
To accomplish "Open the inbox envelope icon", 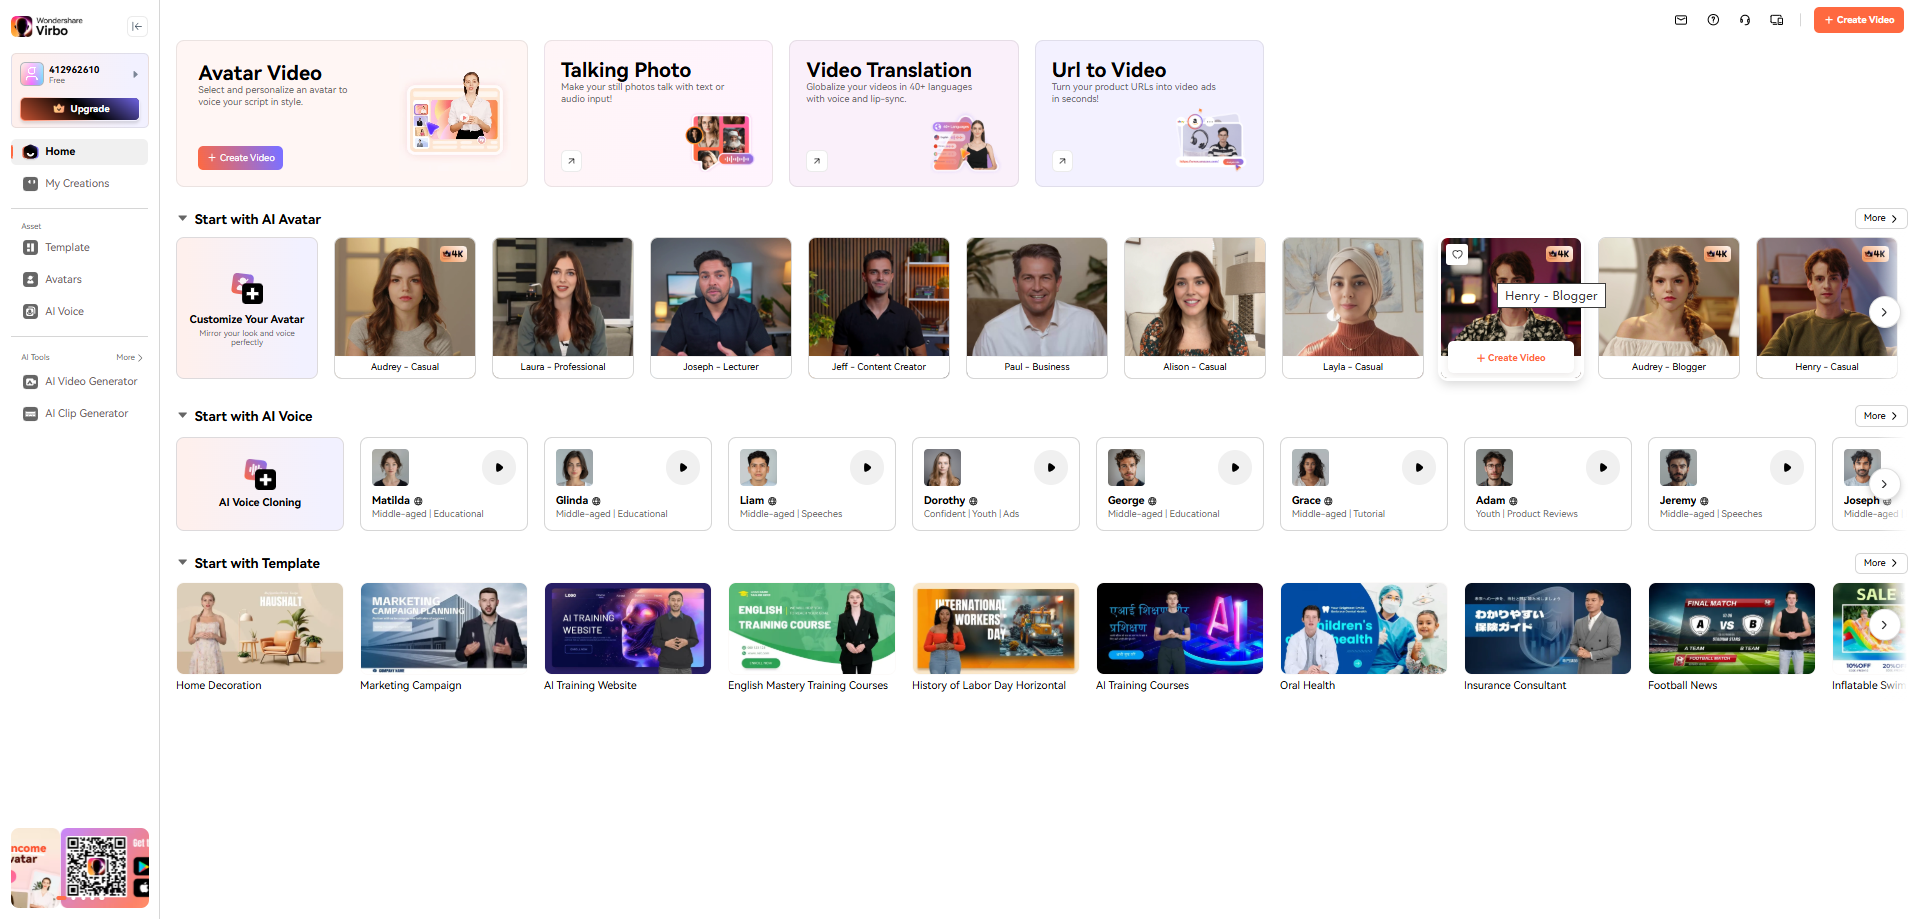I will [1681, 19].
